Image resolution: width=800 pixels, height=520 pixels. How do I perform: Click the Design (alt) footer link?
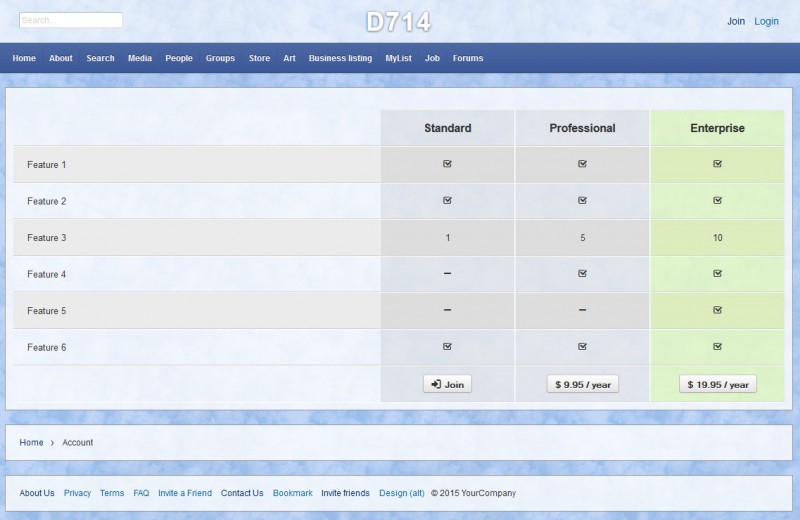coord(402,493)
